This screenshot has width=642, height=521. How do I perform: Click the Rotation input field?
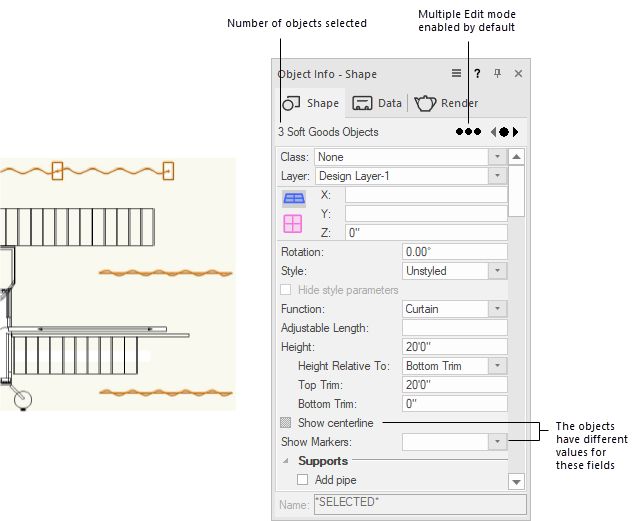[x=454, y=252]
